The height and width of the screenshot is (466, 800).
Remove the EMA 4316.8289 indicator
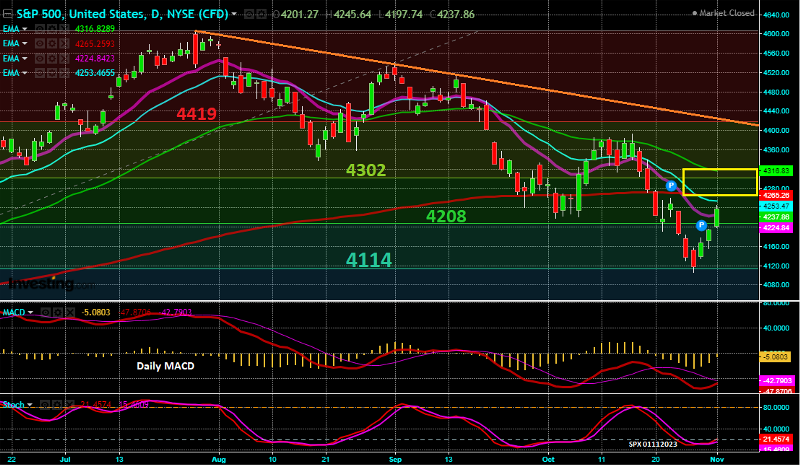click(x=63, y=29)
